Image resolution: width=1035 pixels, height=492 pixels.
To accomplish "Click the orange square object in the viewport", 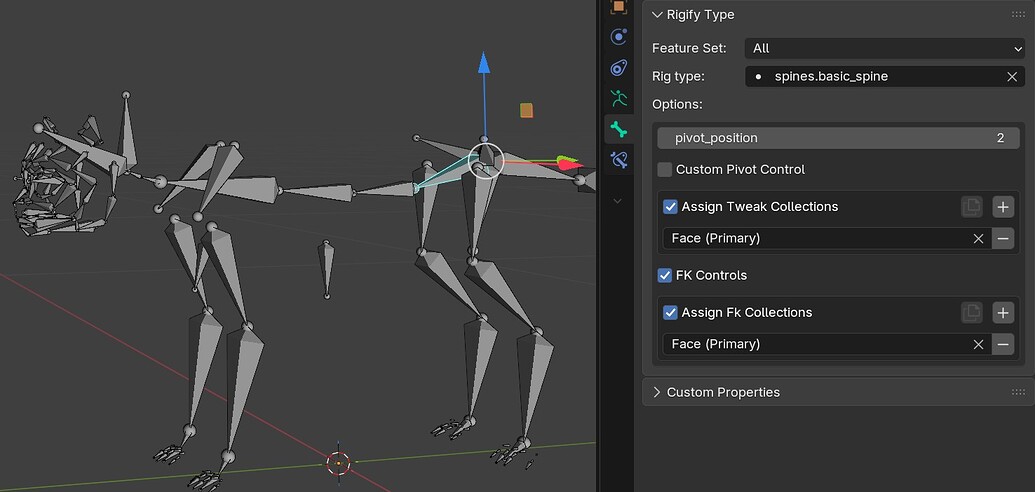I will coord(526,110).
